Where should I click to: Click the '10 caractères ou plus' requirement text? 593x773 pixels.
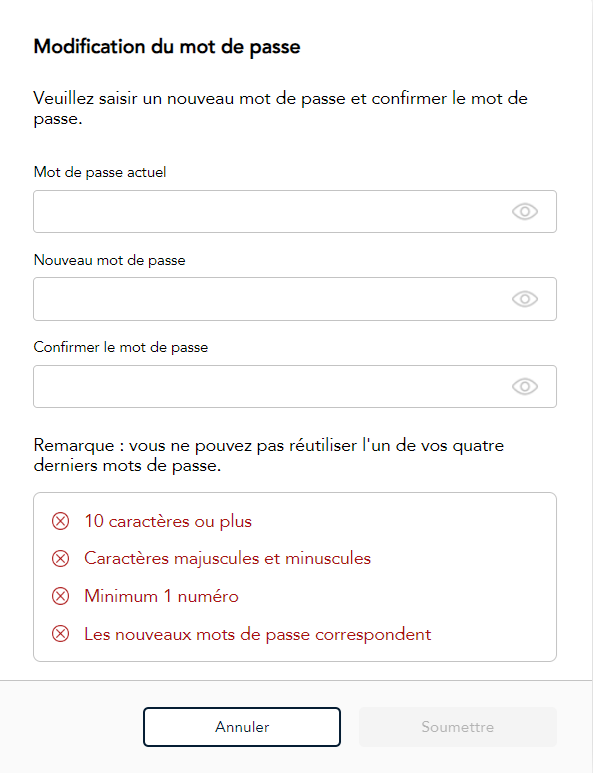(168, 521)
